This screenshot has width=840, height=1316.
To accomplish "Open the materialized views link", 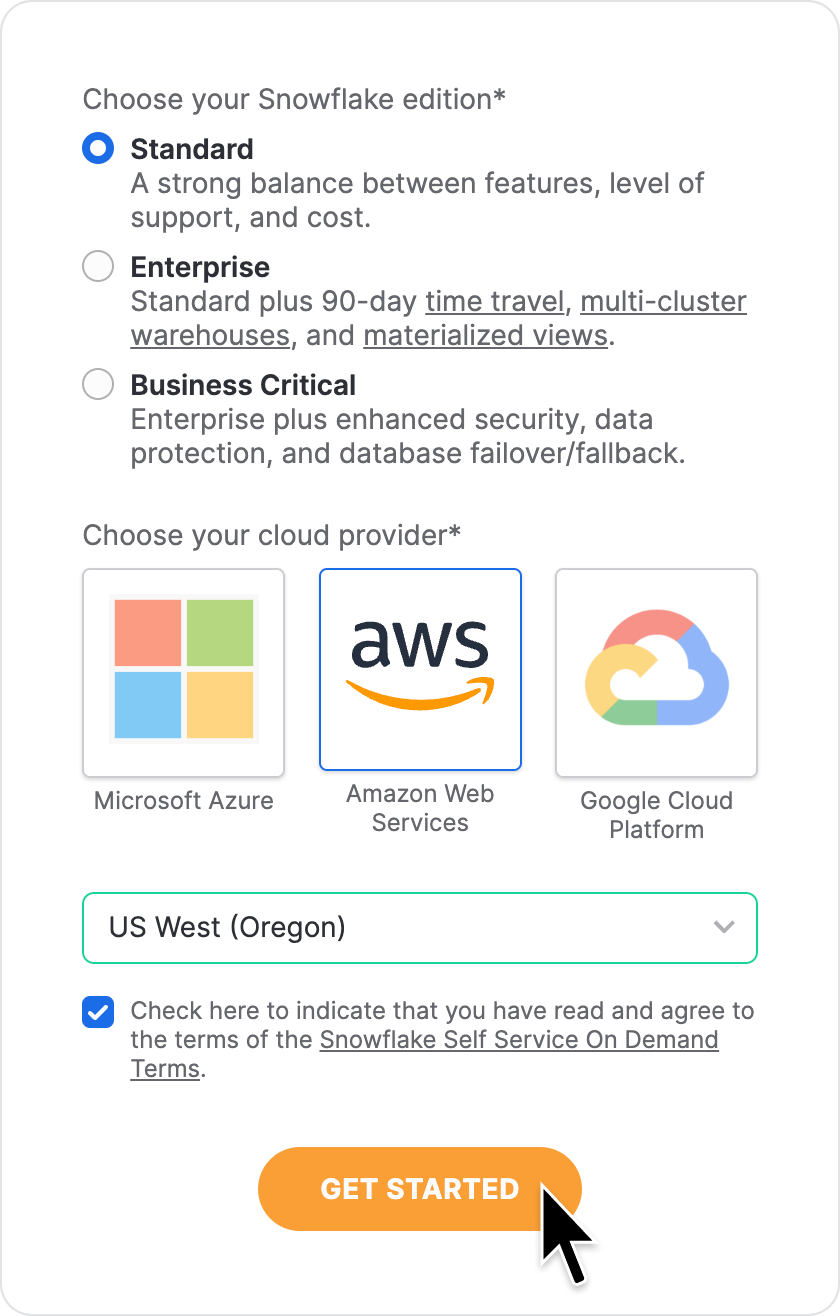I will click(x=486, y=335).
